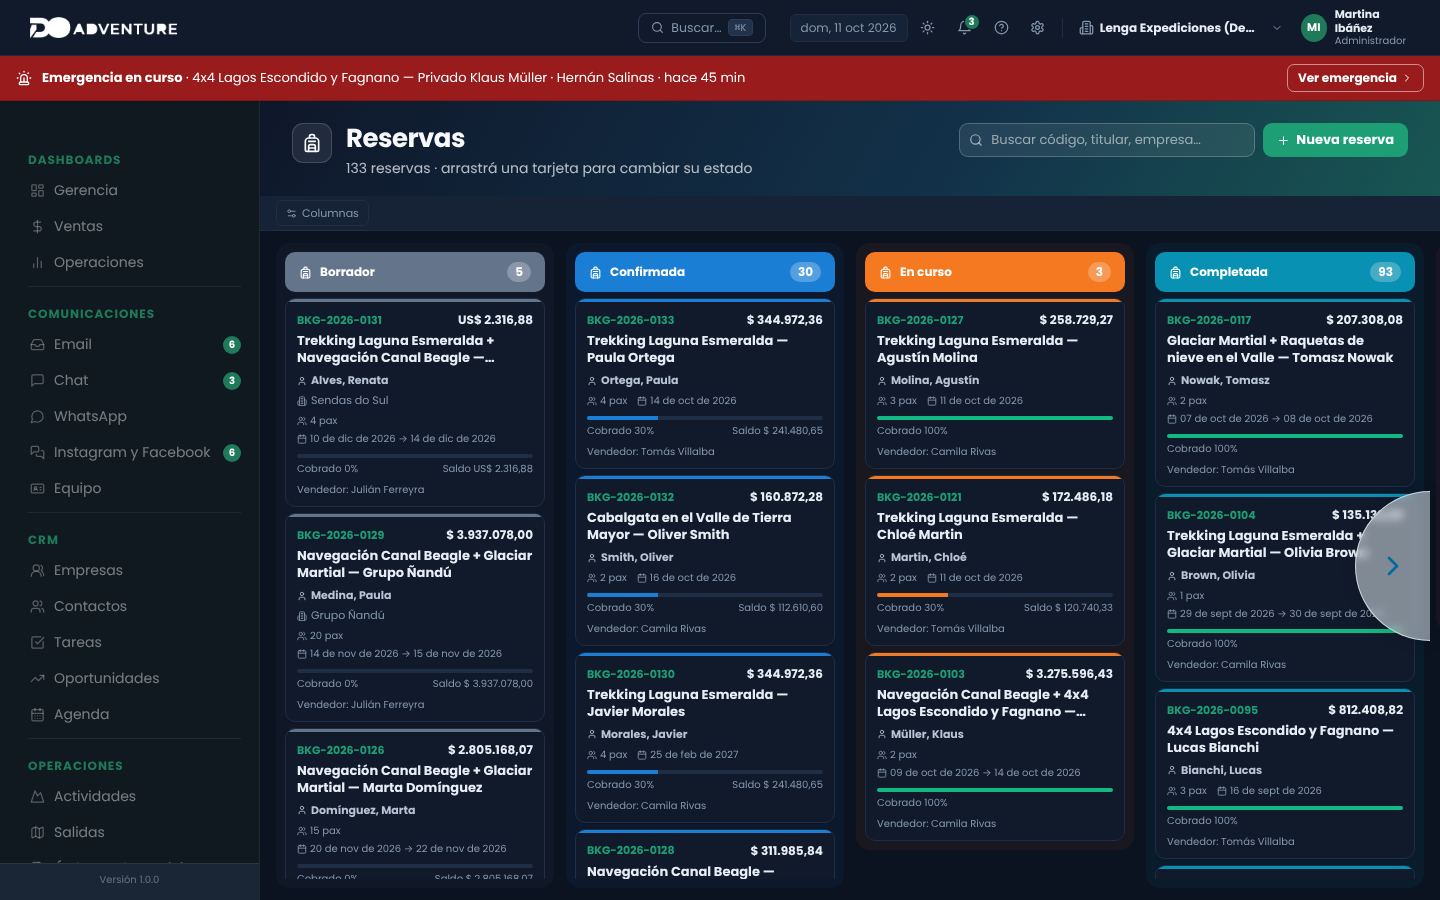Screen dimensions: 1440x900
Task: Toggle the light/dark theme sun icon
Action: click(x=928, y=28)
